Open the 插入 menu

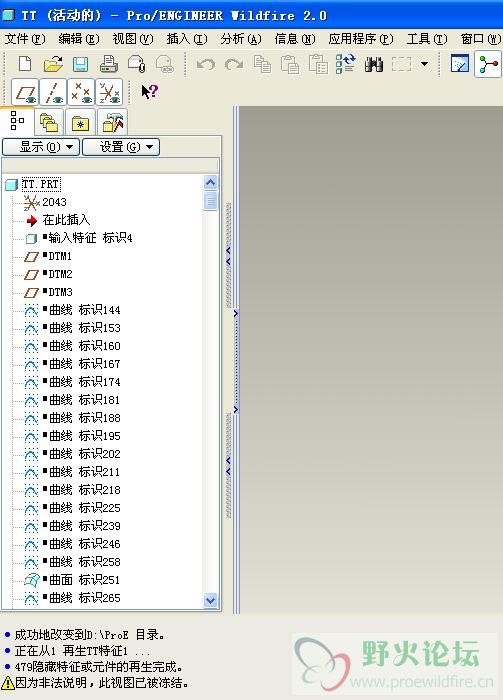(x=187, y=39)
